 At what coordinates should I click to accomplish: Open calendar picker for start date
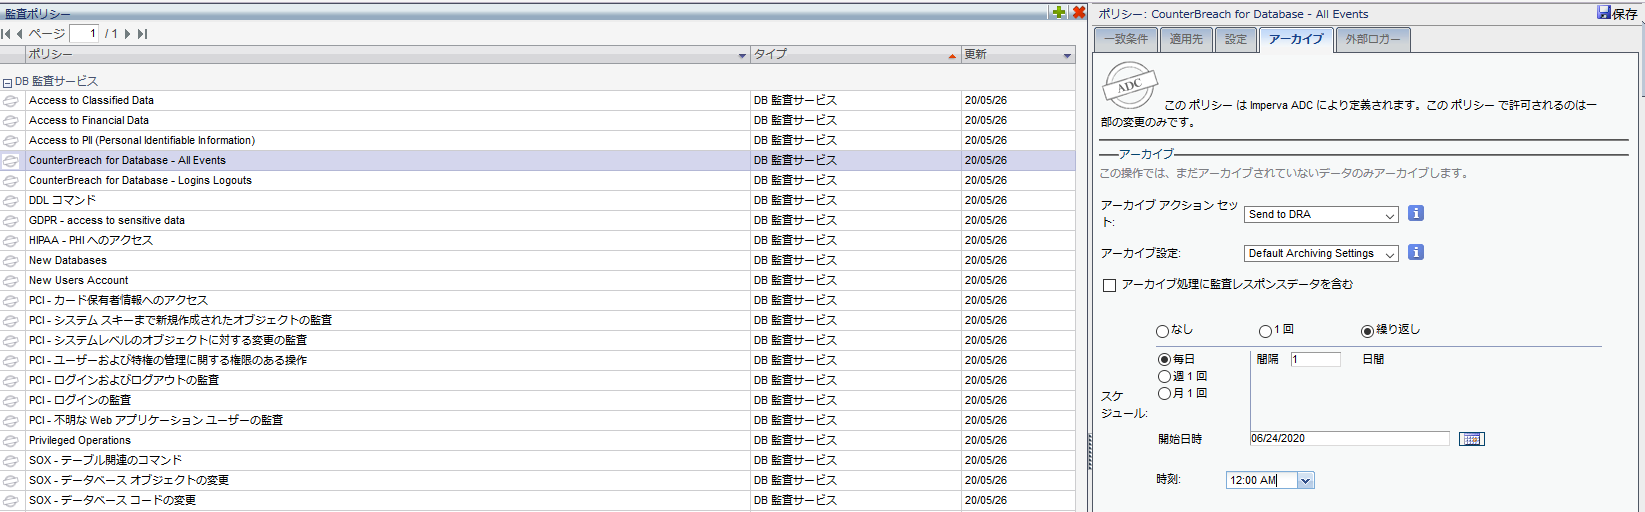click(x=1471, y=439)
